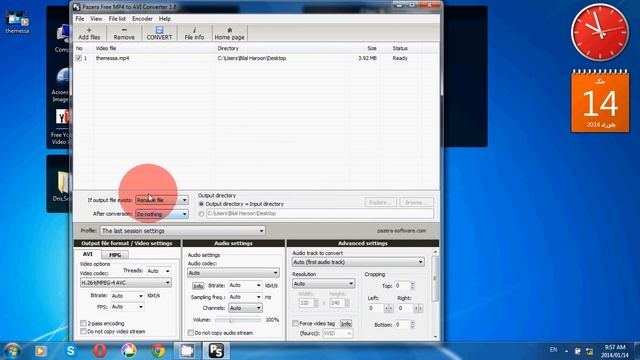Open Opera browser from the taskbar
Image resolution: width=640 pixels, height=360 pixels.
(100, 351)
